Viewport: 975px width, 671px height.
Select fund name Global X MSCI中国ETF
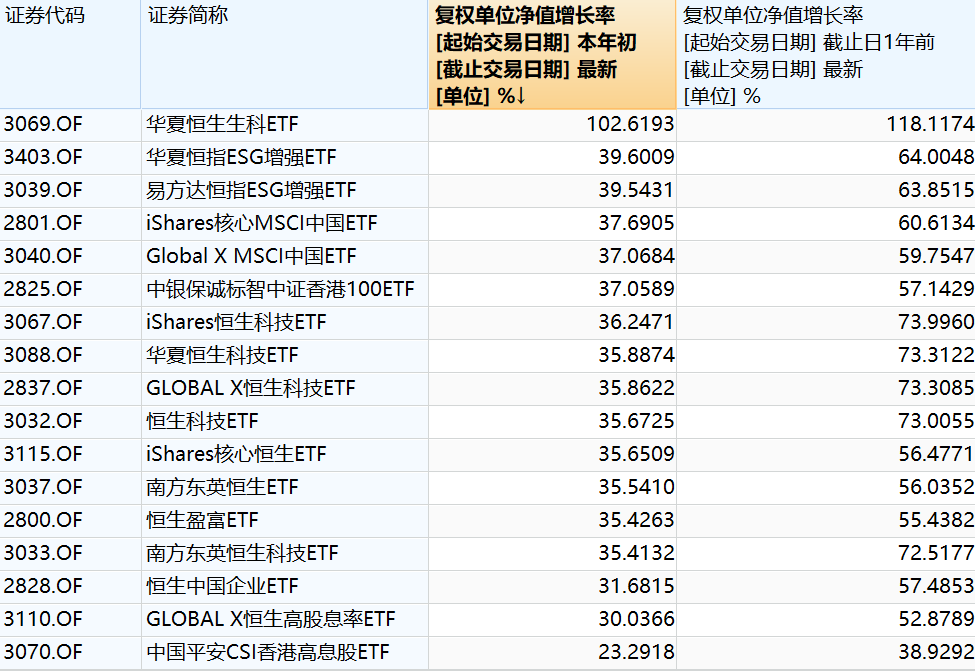pyautogui.click(x=251, y=256)
